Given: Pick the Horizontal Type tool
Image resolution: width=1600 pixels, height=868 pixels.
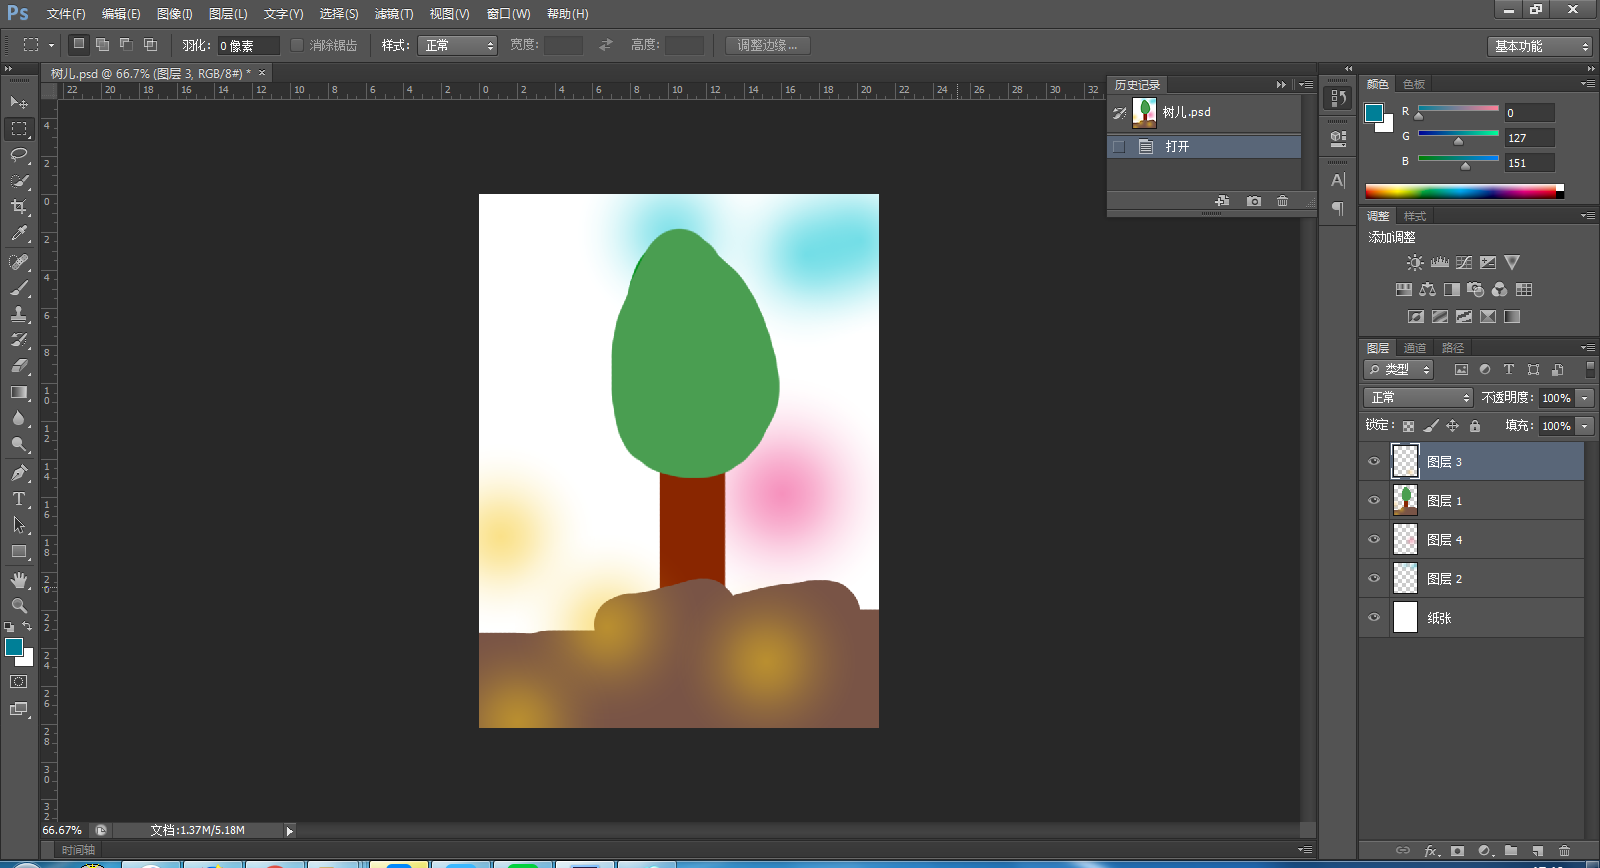Looking at the screenshot, I should (19, 499).
